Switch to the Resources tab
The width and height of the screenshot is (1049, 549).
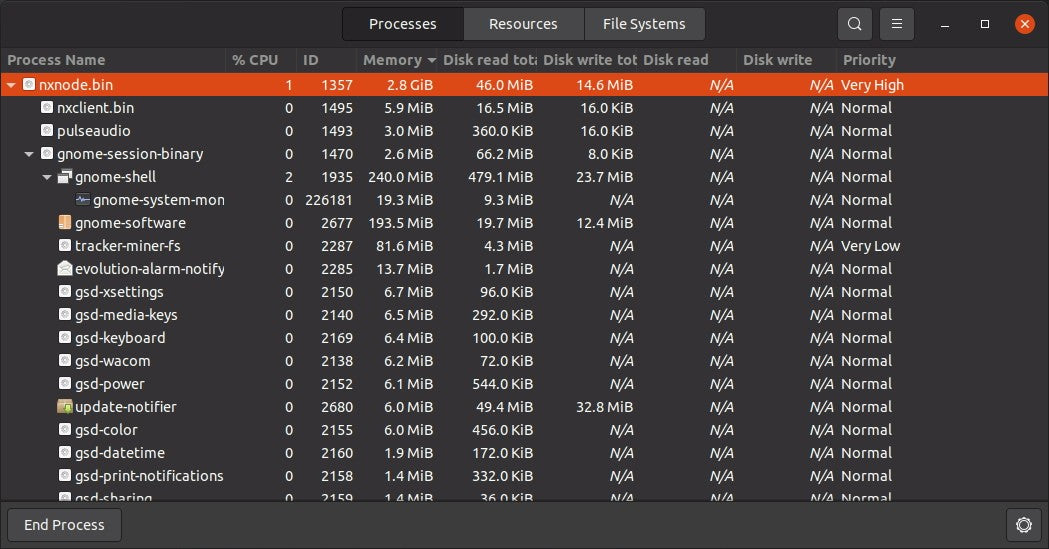(x=523, y=24)
